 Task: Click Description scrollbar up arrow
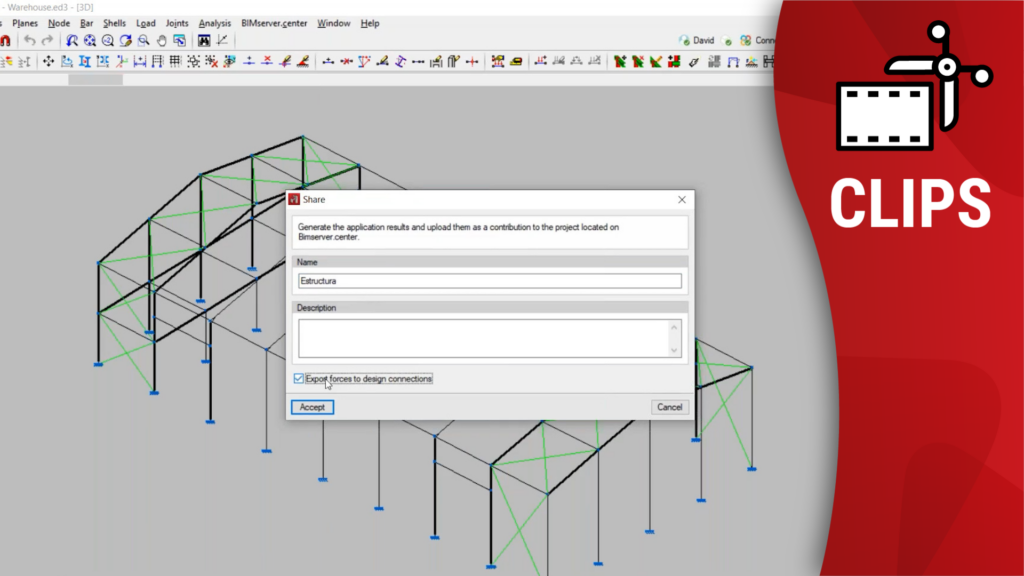tap(674, 327)
